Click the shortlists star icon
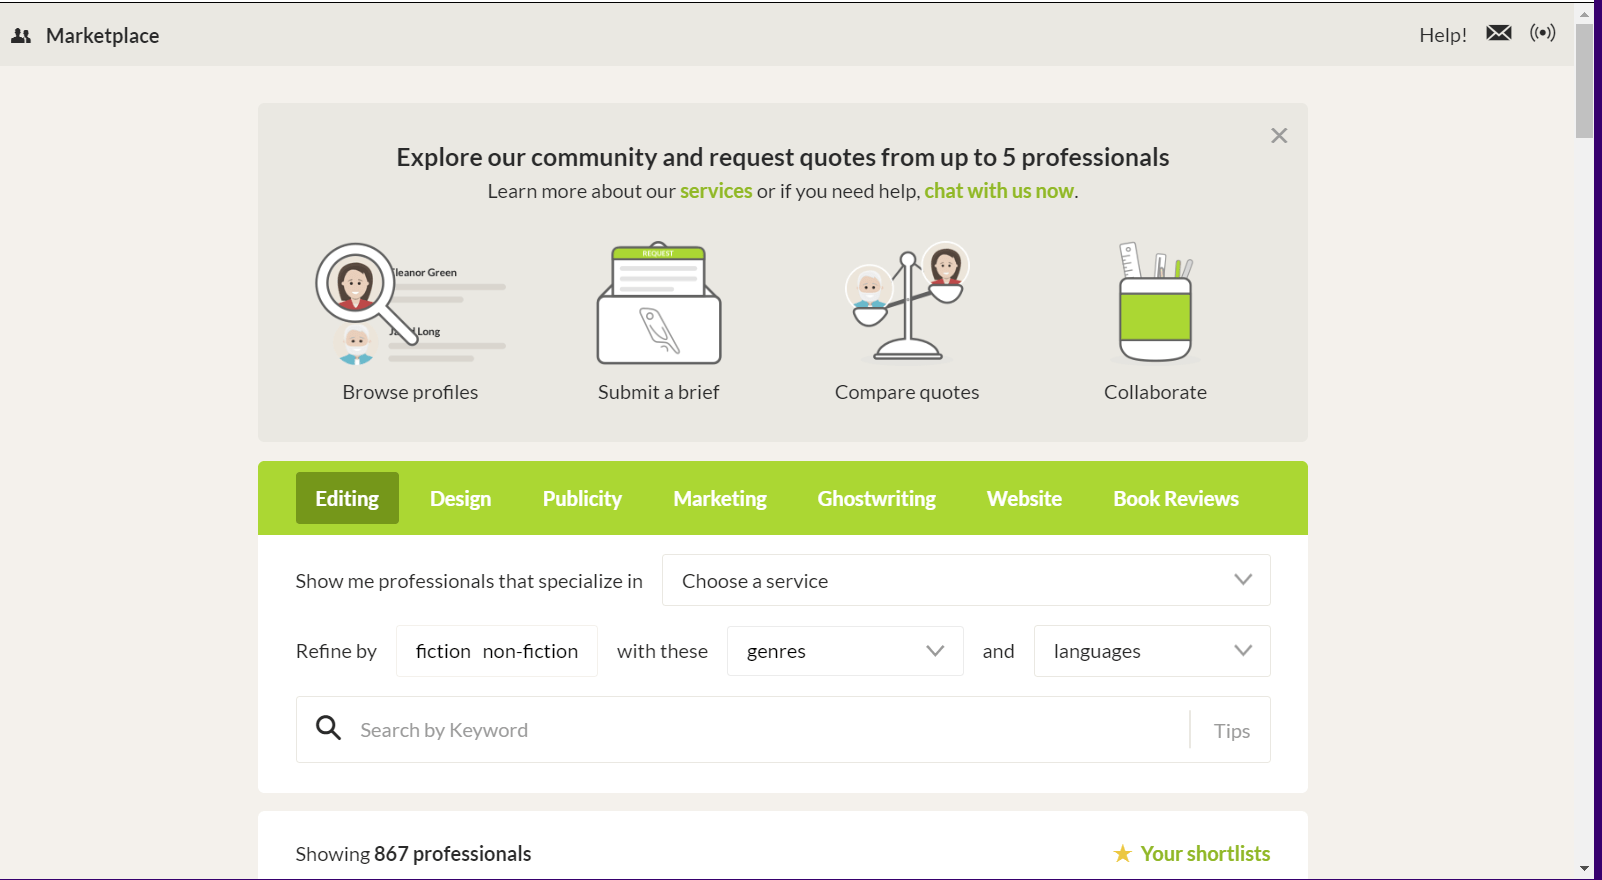 point(1123,853)
